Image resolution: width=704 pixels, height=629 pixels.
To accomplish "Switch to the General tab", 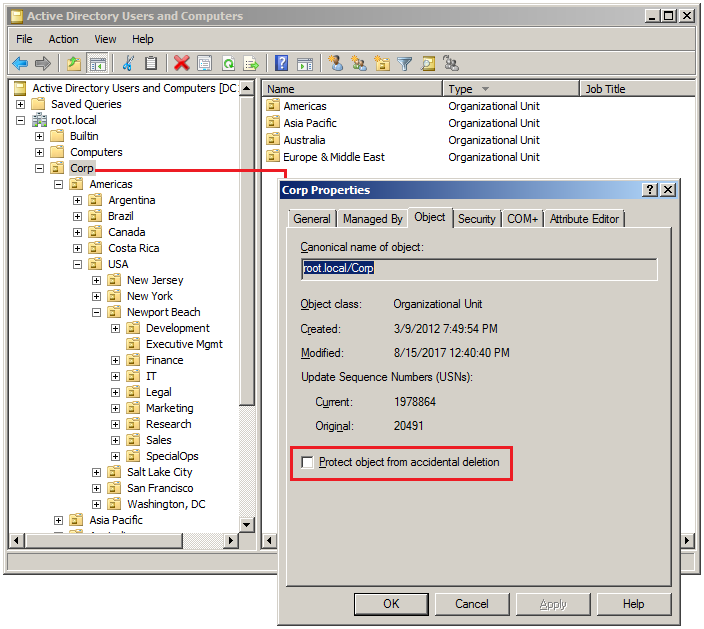I will (x=312, y=219).
